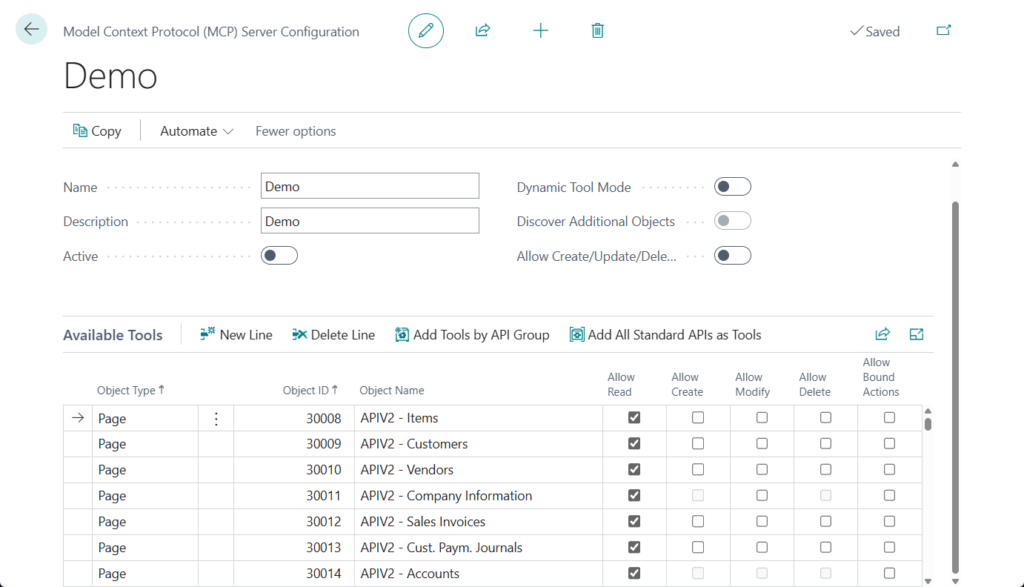Image resolution: width=1024 pixels, height=587 pixels.
Task: Click the plus icon to create new
Action: pos(540,31)
